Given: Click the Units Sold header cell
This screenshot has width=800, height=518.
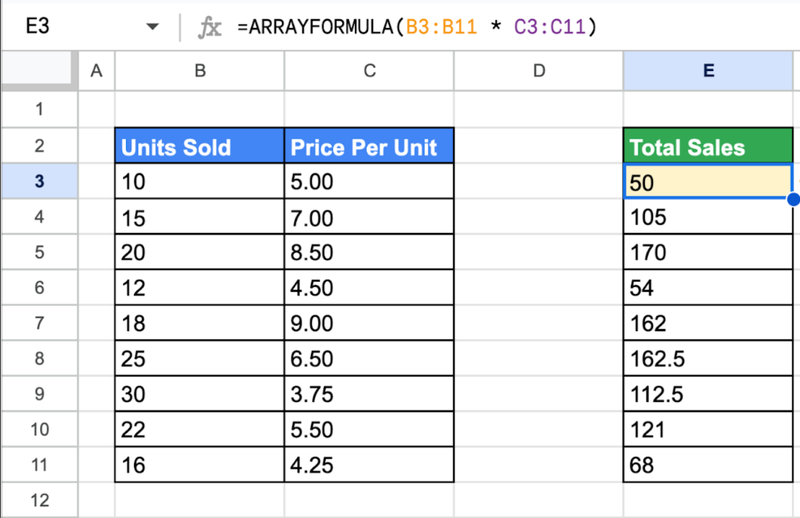Looking at the screenshot, I should (x=199, y=146).
